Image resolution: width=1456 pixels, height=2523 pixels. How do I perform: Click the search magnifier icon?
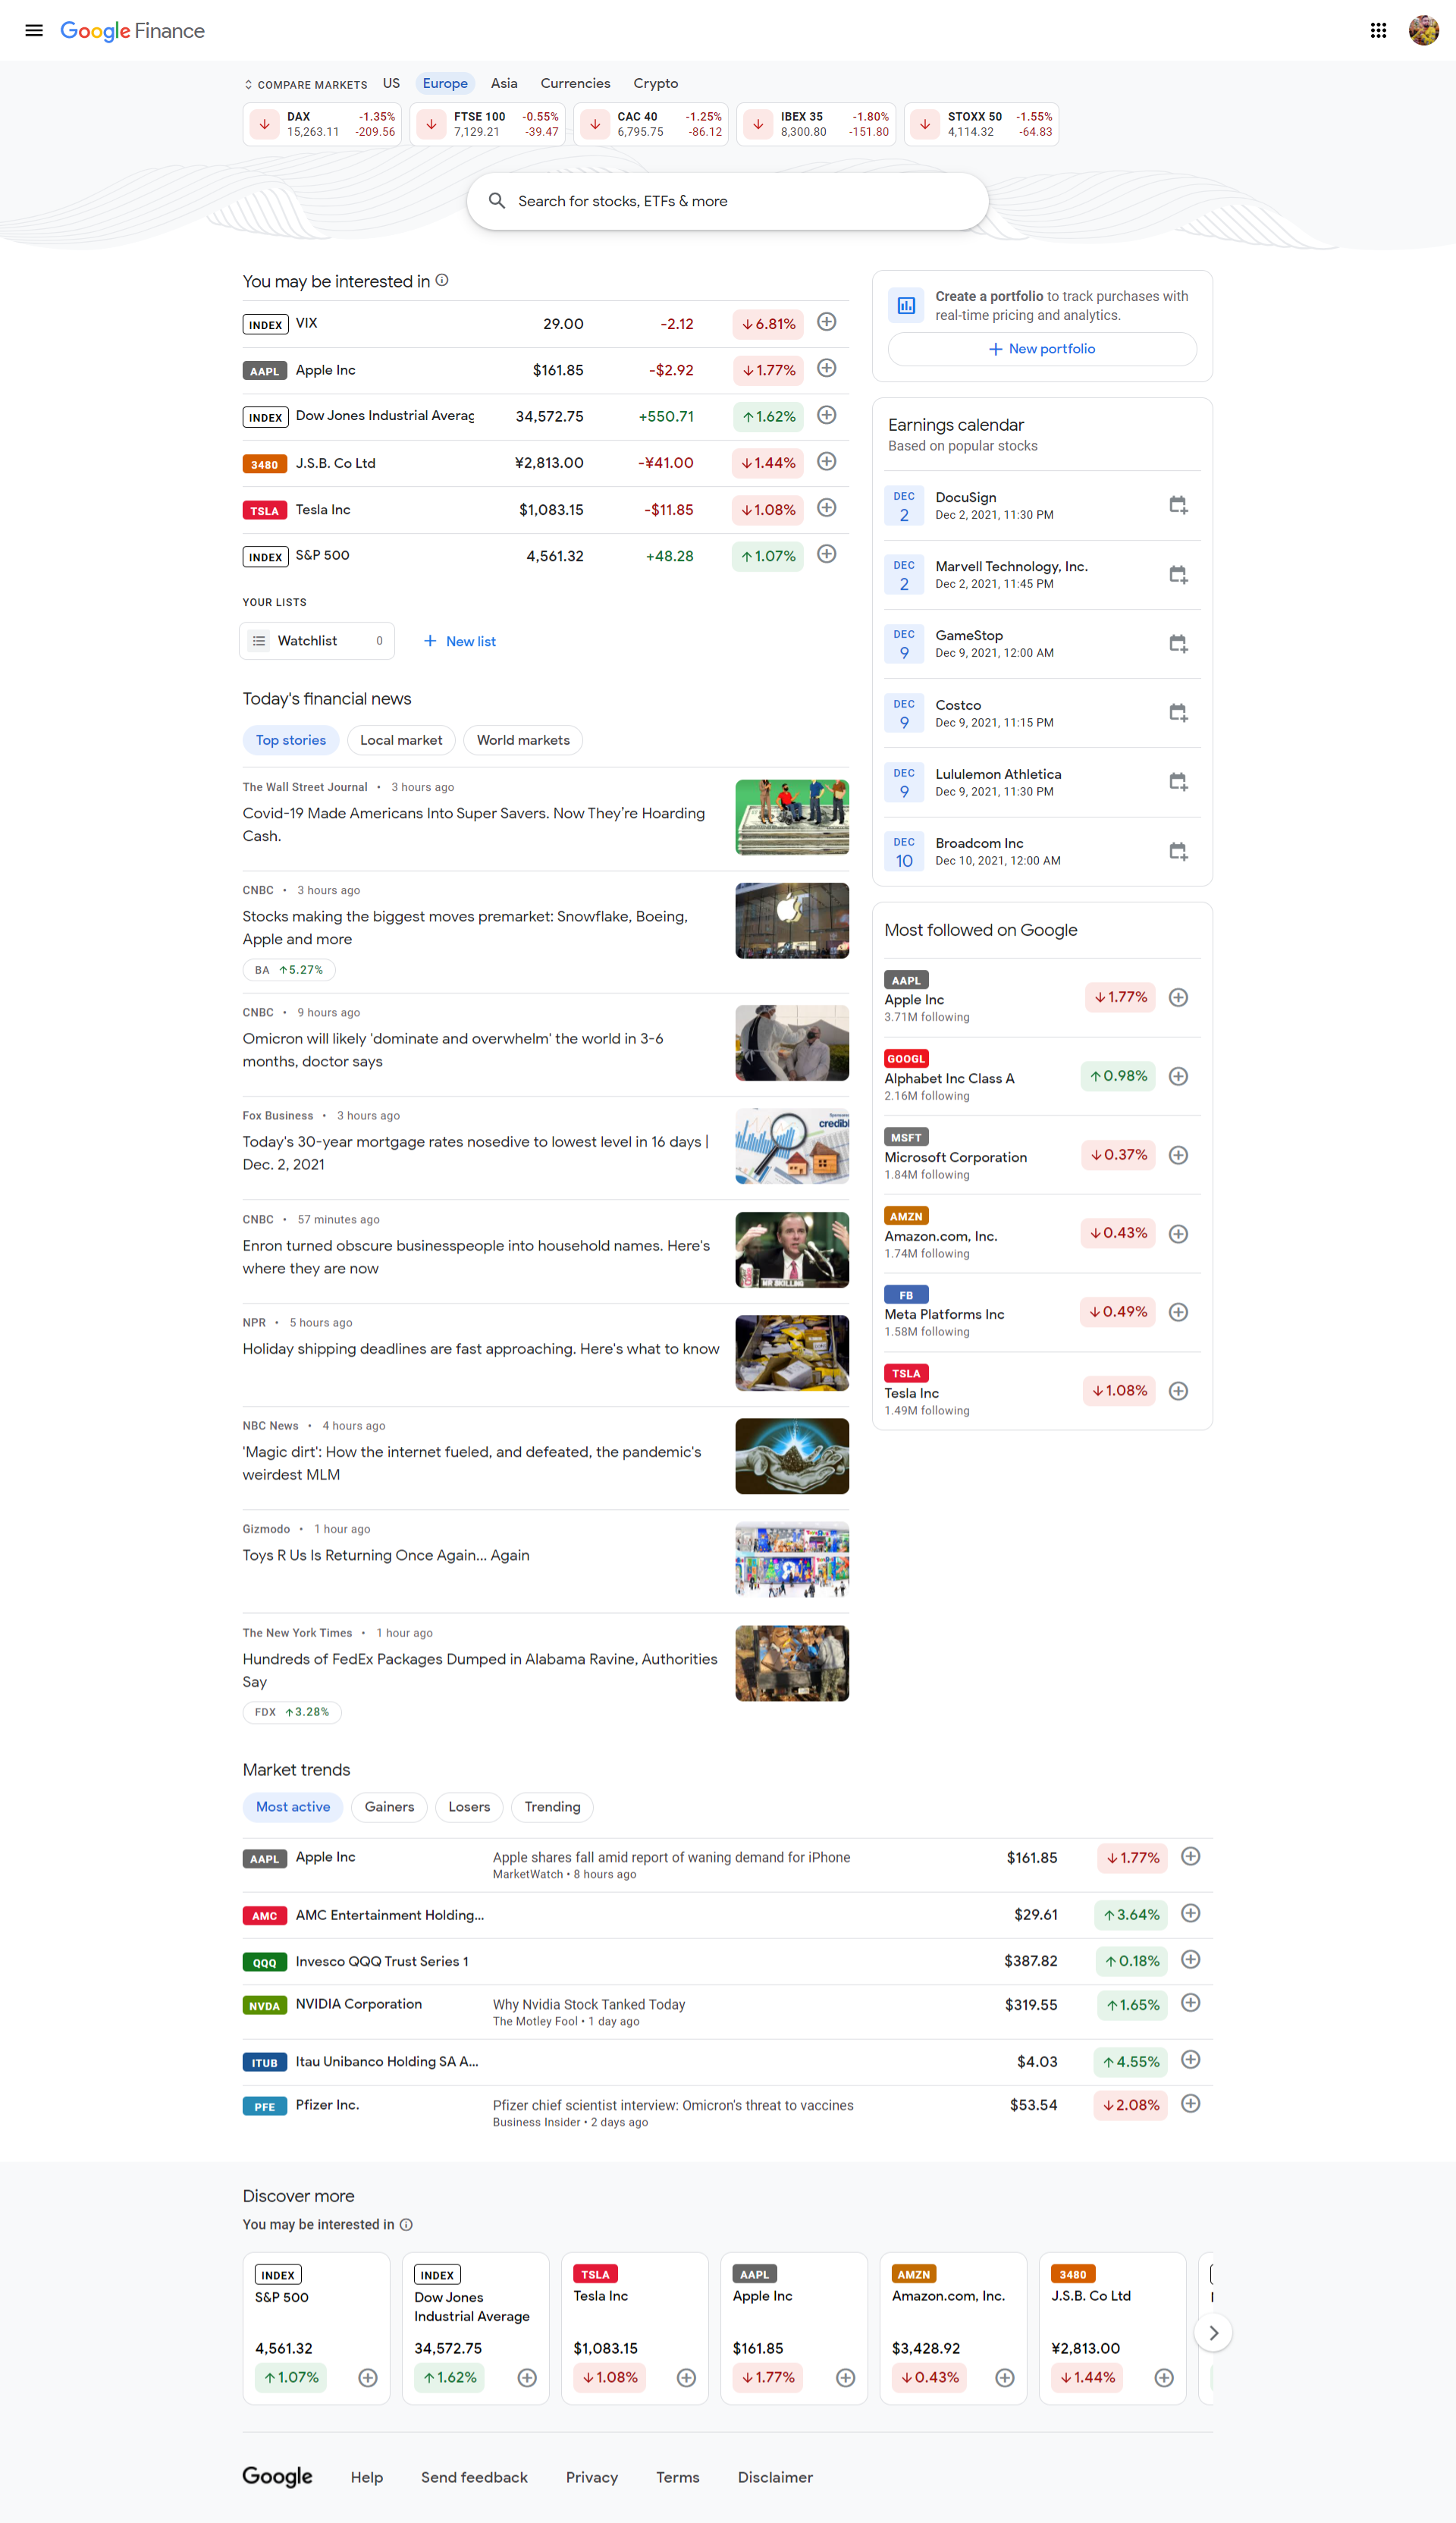coord(497,201)
